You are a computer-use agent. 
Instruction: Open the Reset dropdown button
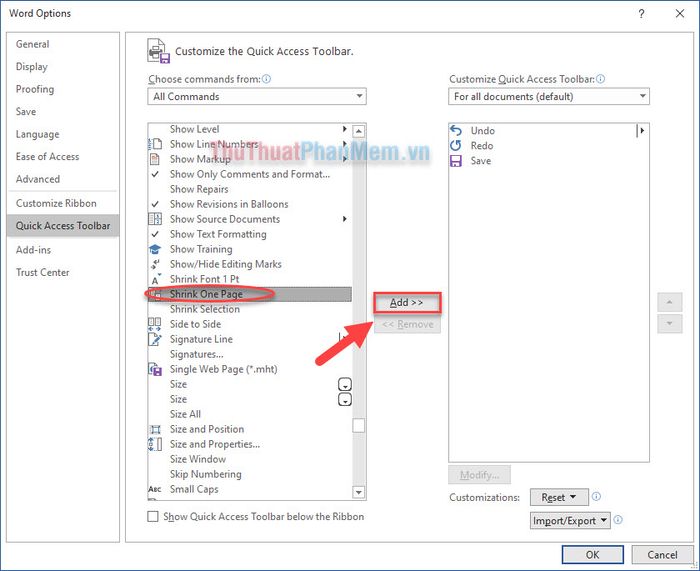tap(559, 497)
